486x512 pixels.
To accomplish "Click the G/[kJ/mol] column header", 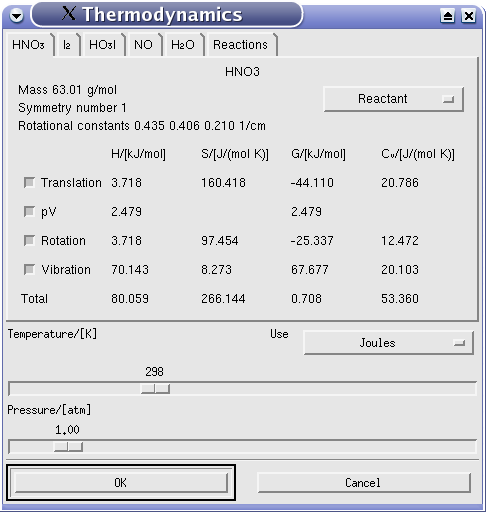I will tap(318, 154).
